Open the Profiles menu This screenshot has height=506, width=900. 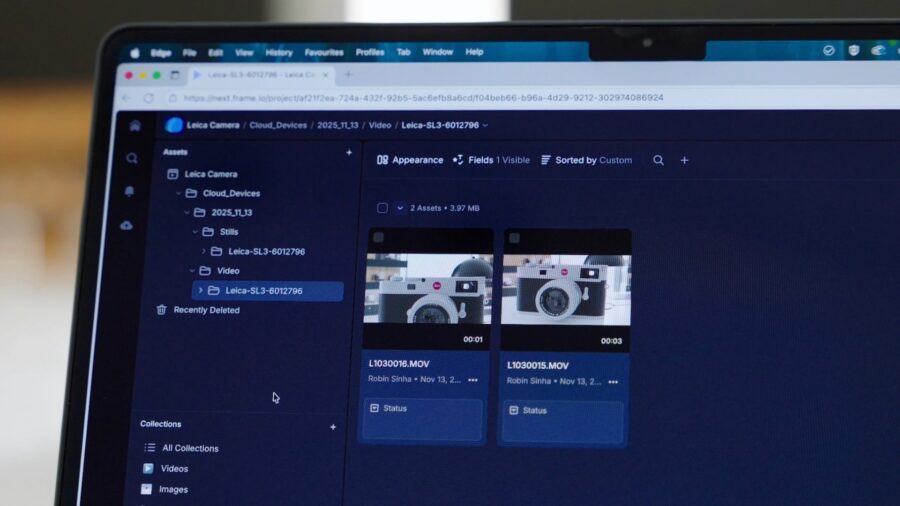[370, 52]
